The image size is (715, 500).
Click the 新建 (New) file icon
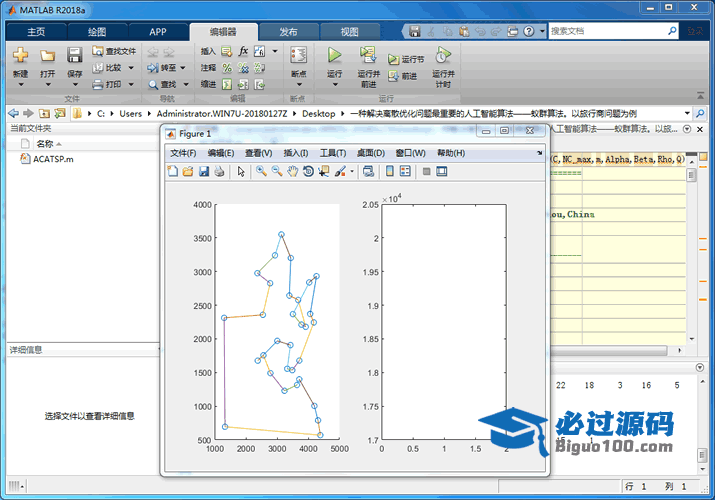(x=21, y=55)
